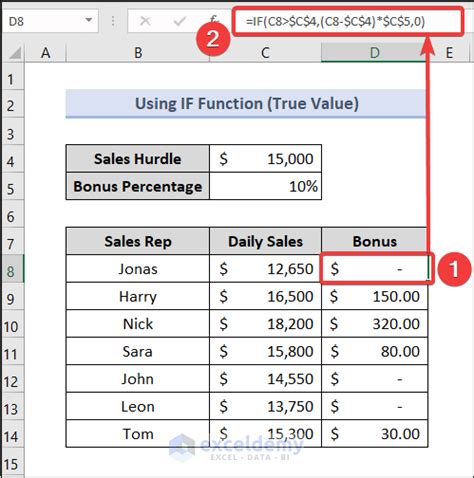
Task: Click Harry's daily sales 16,500
Action: click(x=265, y=296)
